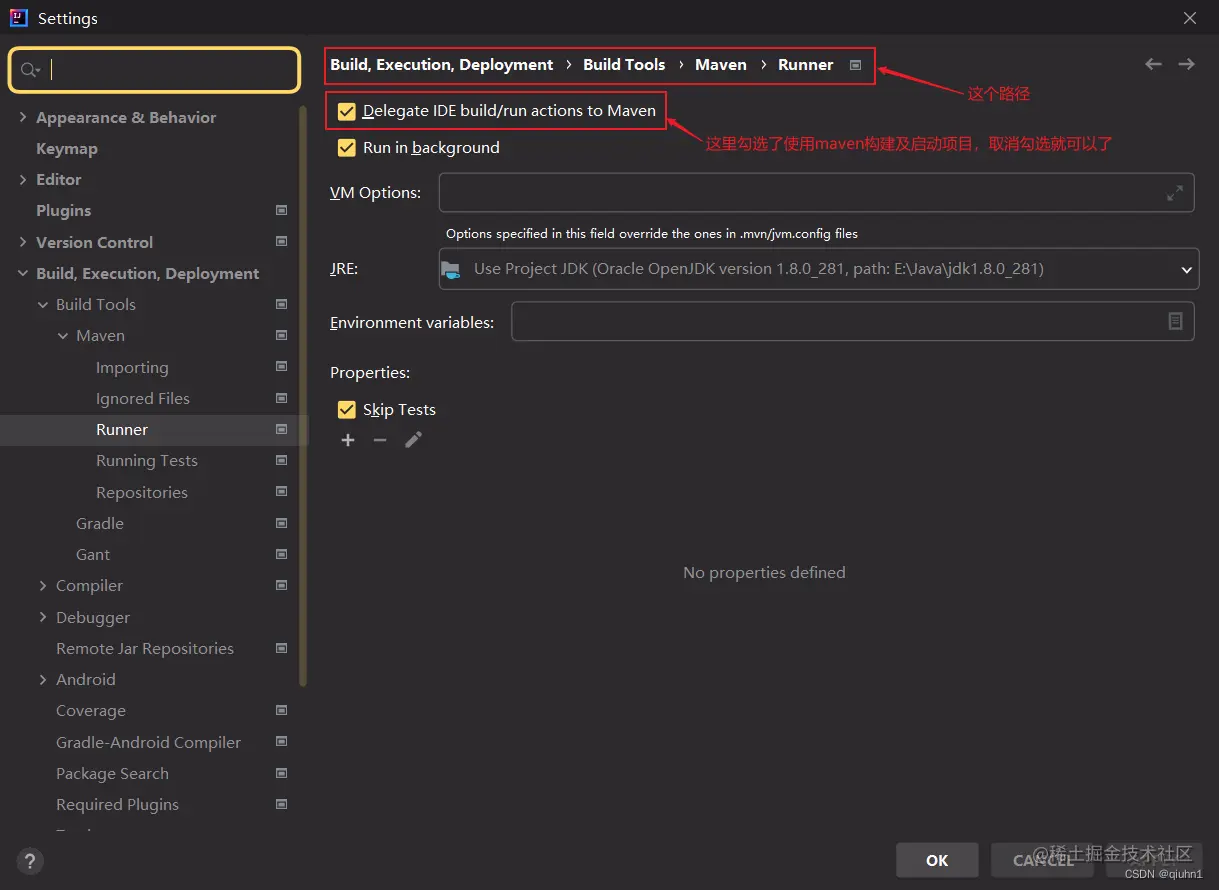
Task: Close the Settings dialog
Action: click(x=1190, y=18)
